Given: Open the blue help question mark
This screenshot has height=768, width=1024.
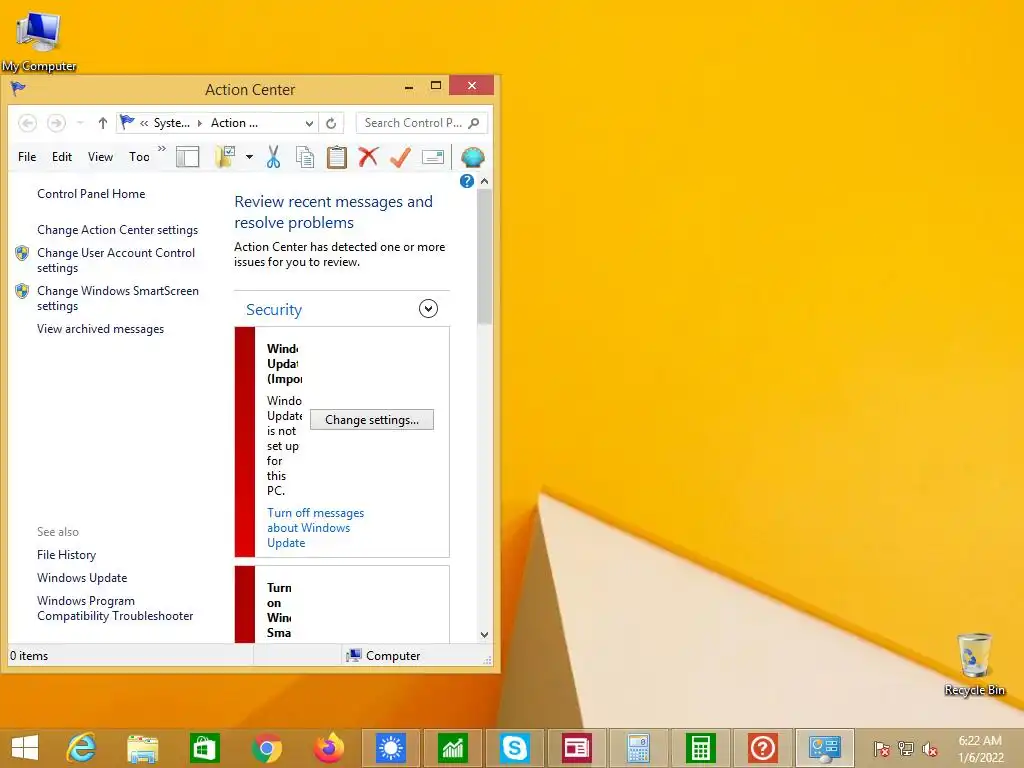Looking at the screenshot, I should (466, 181).
